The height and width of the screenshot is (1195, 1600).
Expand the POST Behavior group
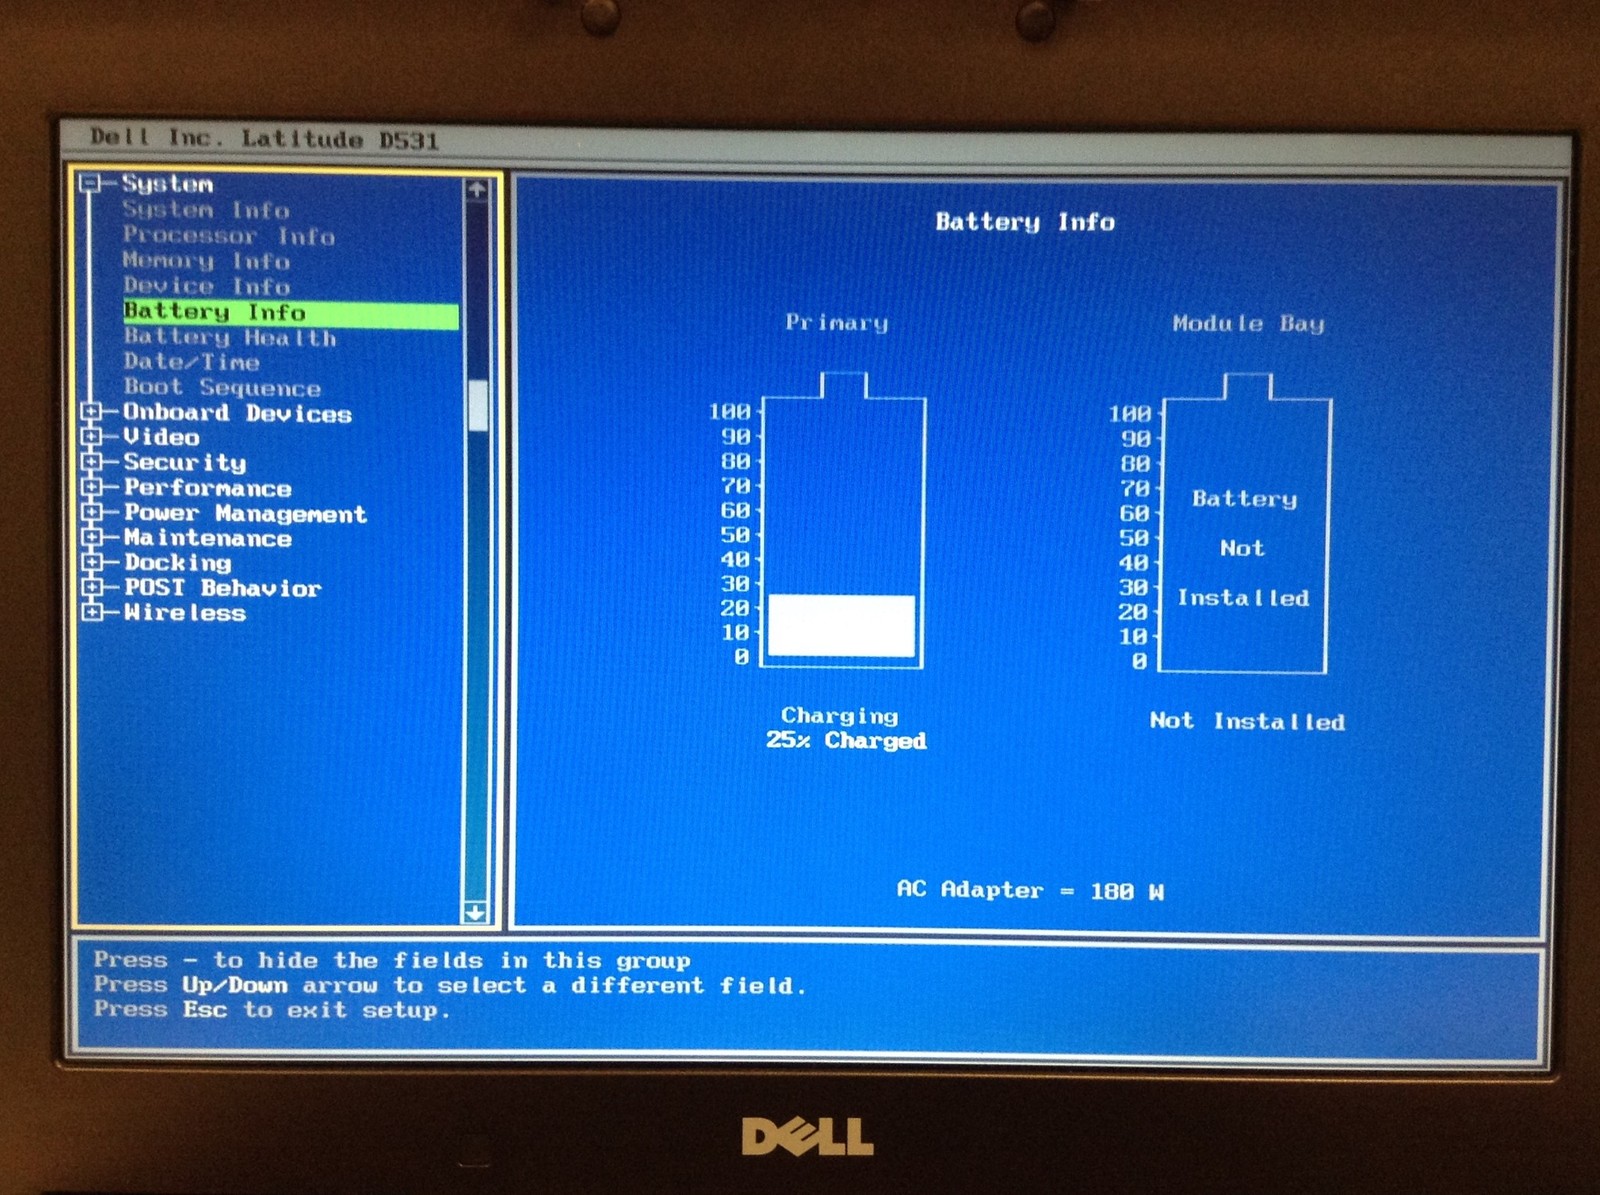point(92,587)
